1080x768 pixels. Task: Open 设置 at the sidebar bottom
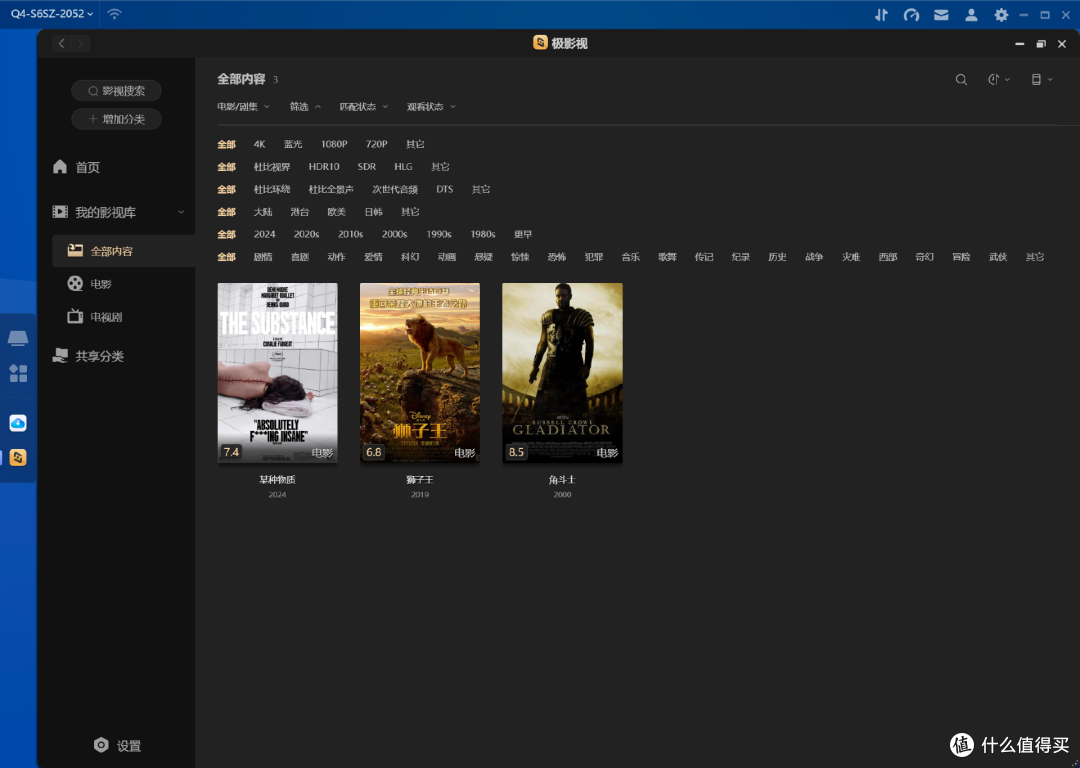click(x=117, y=745)
